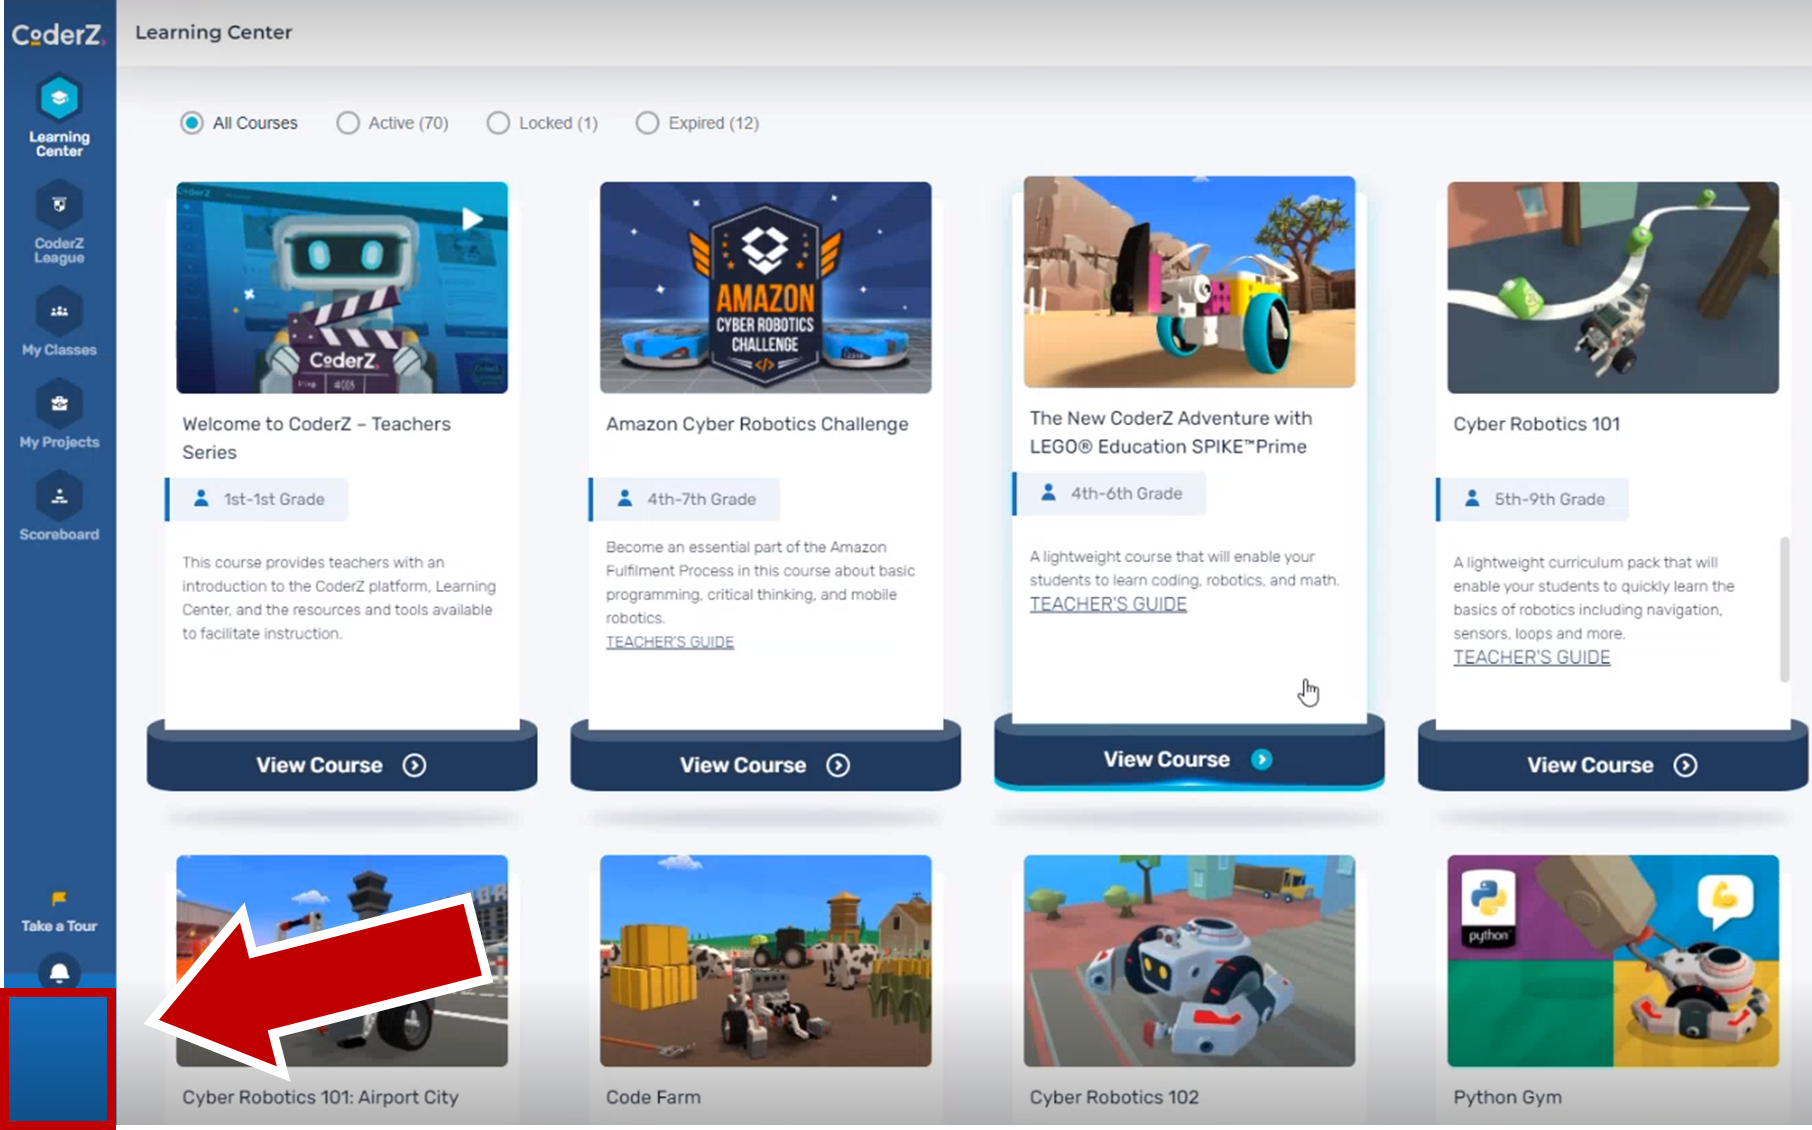The height and width of the screenshot is (1130, 1812).
Task: Click the Code Farm title
Action: tap(653, 1097)
